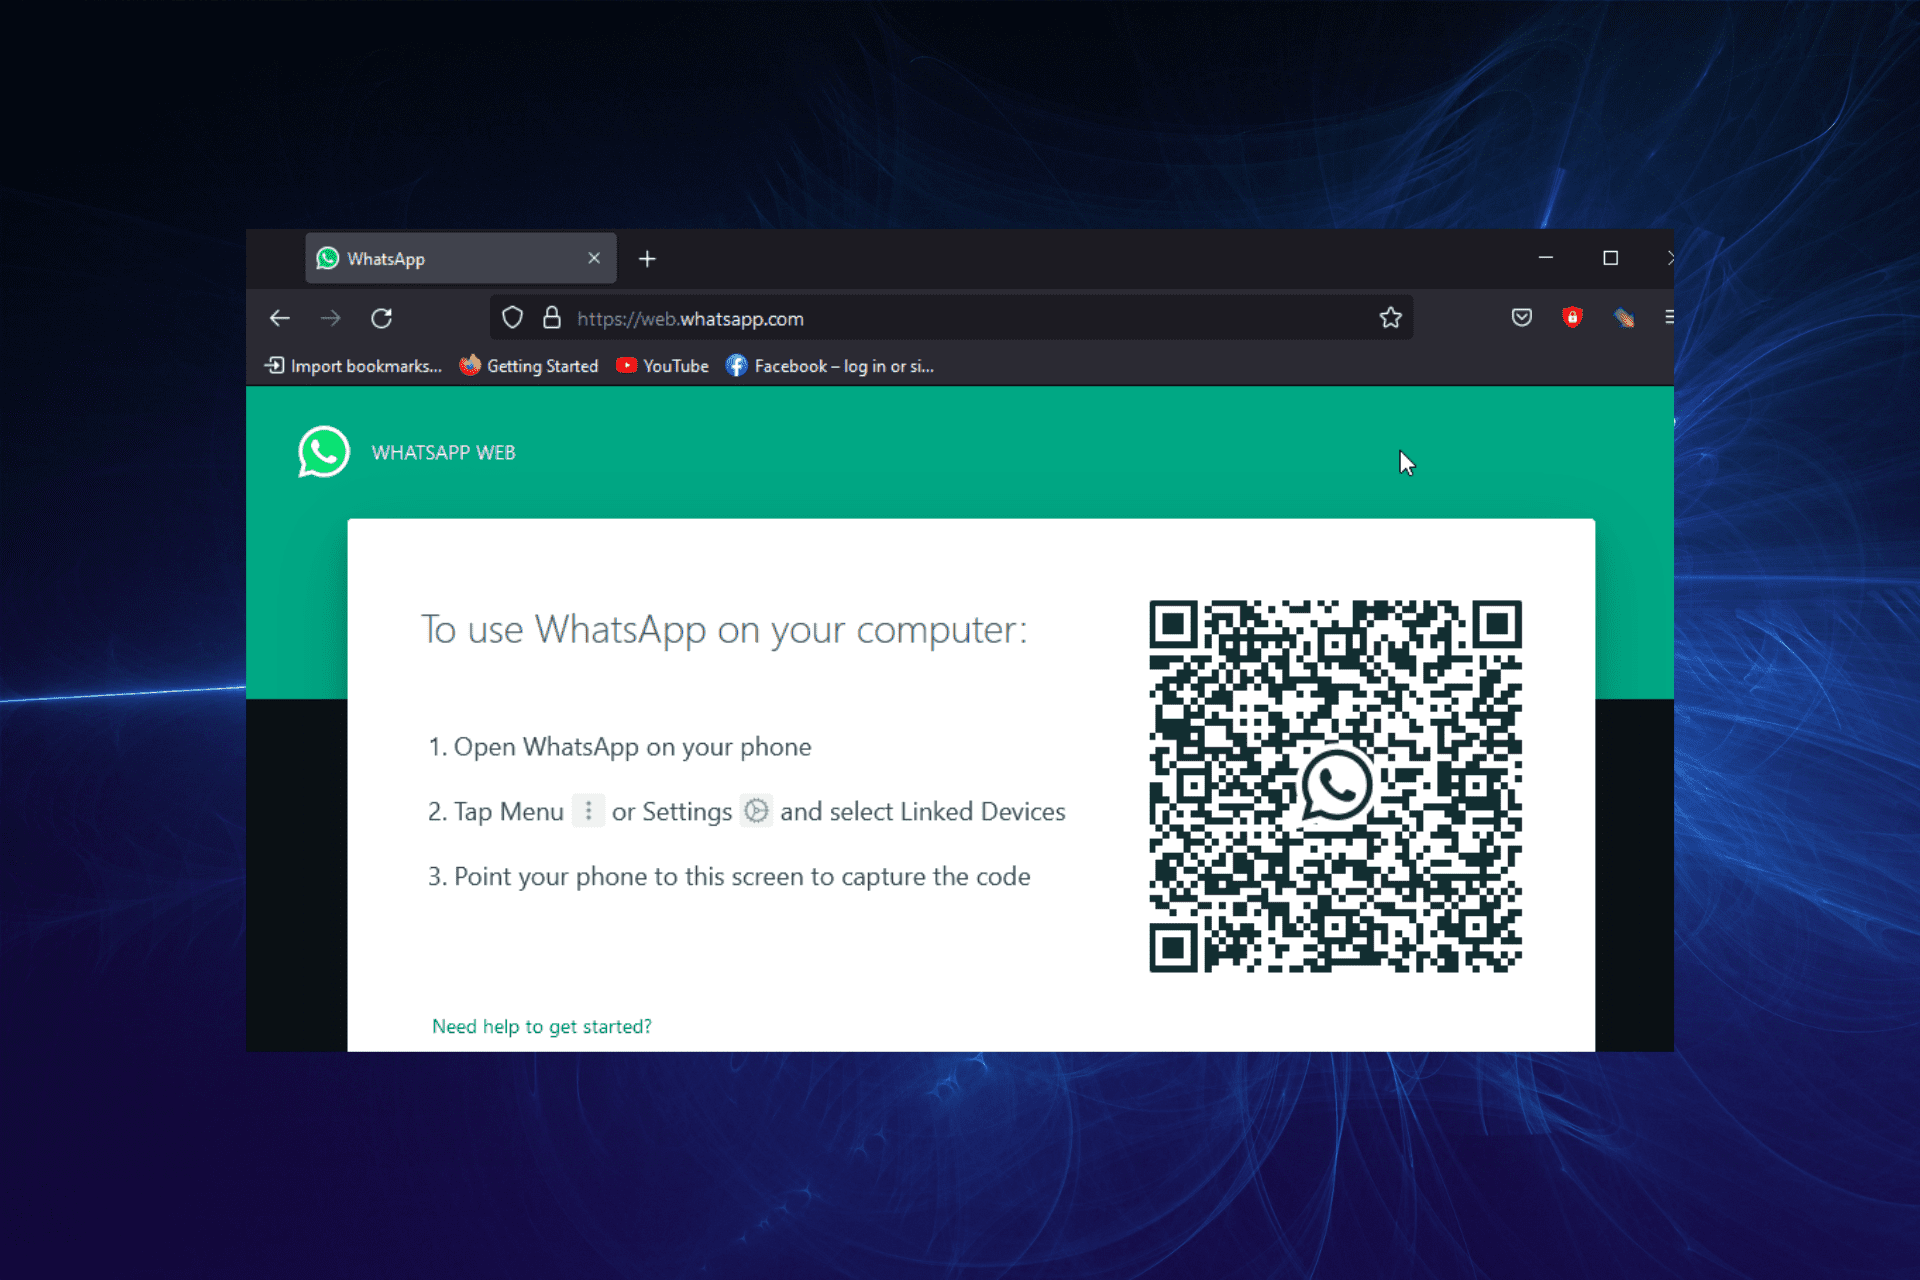This screenshot has height=1280, width=1920.
Task: Open the YouTube bookmark
Action: 662,366
